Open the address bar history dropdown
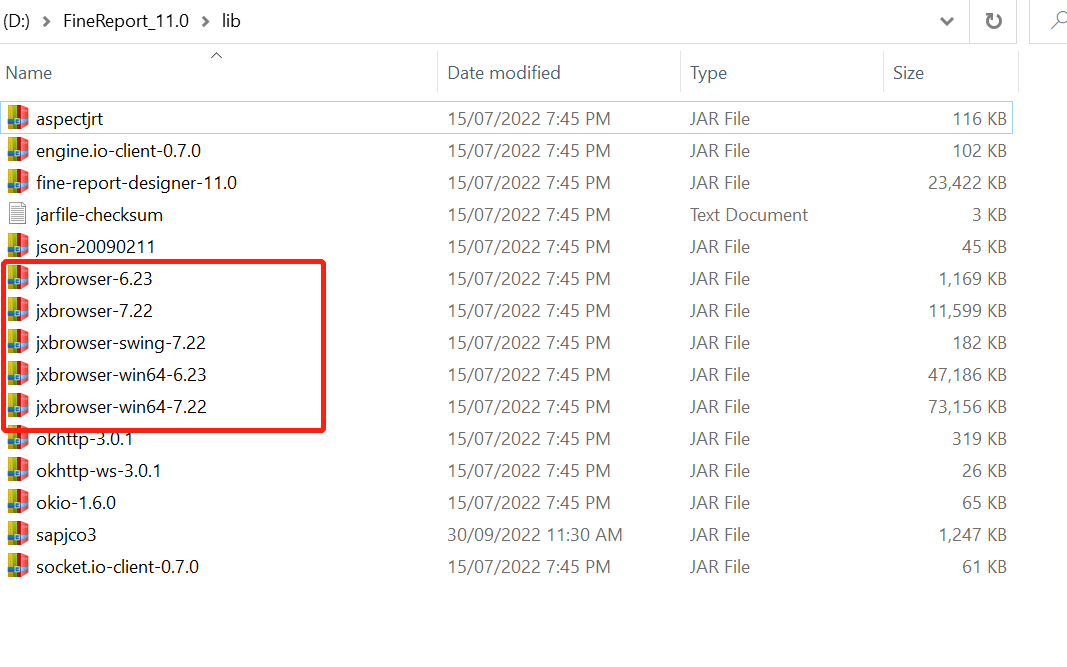 [x=946, y=21]
